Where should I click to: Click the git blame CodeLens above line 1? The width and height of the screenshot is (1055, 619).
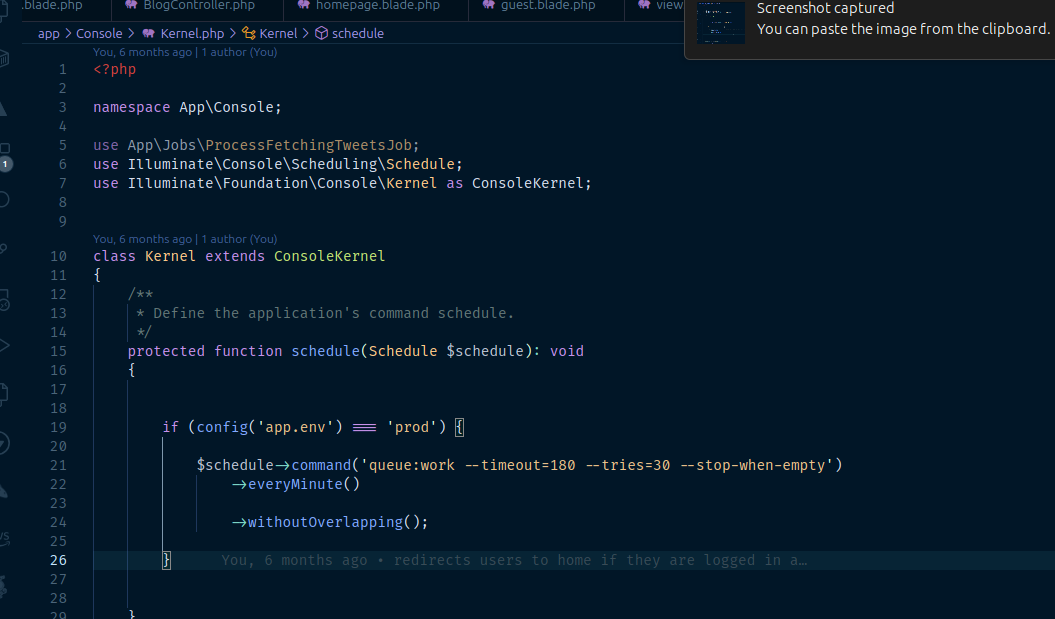click(184, 51)
